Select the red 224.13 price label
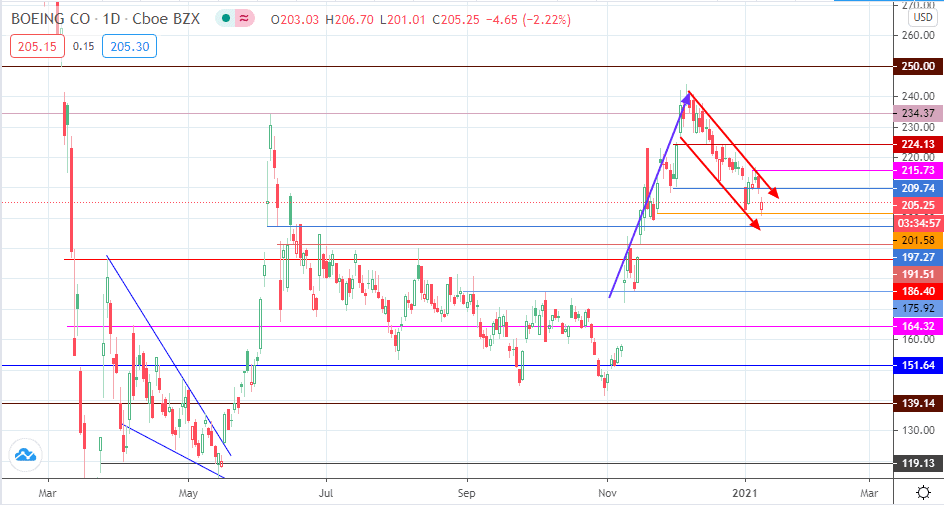 pos(918,144)
